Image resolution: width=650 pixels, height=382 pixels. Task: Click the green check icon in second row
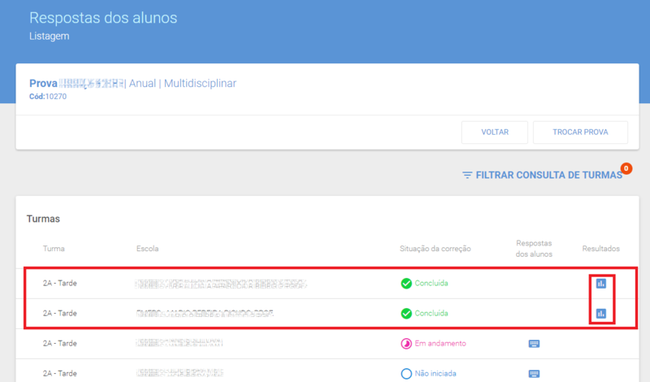click(406, 313)
